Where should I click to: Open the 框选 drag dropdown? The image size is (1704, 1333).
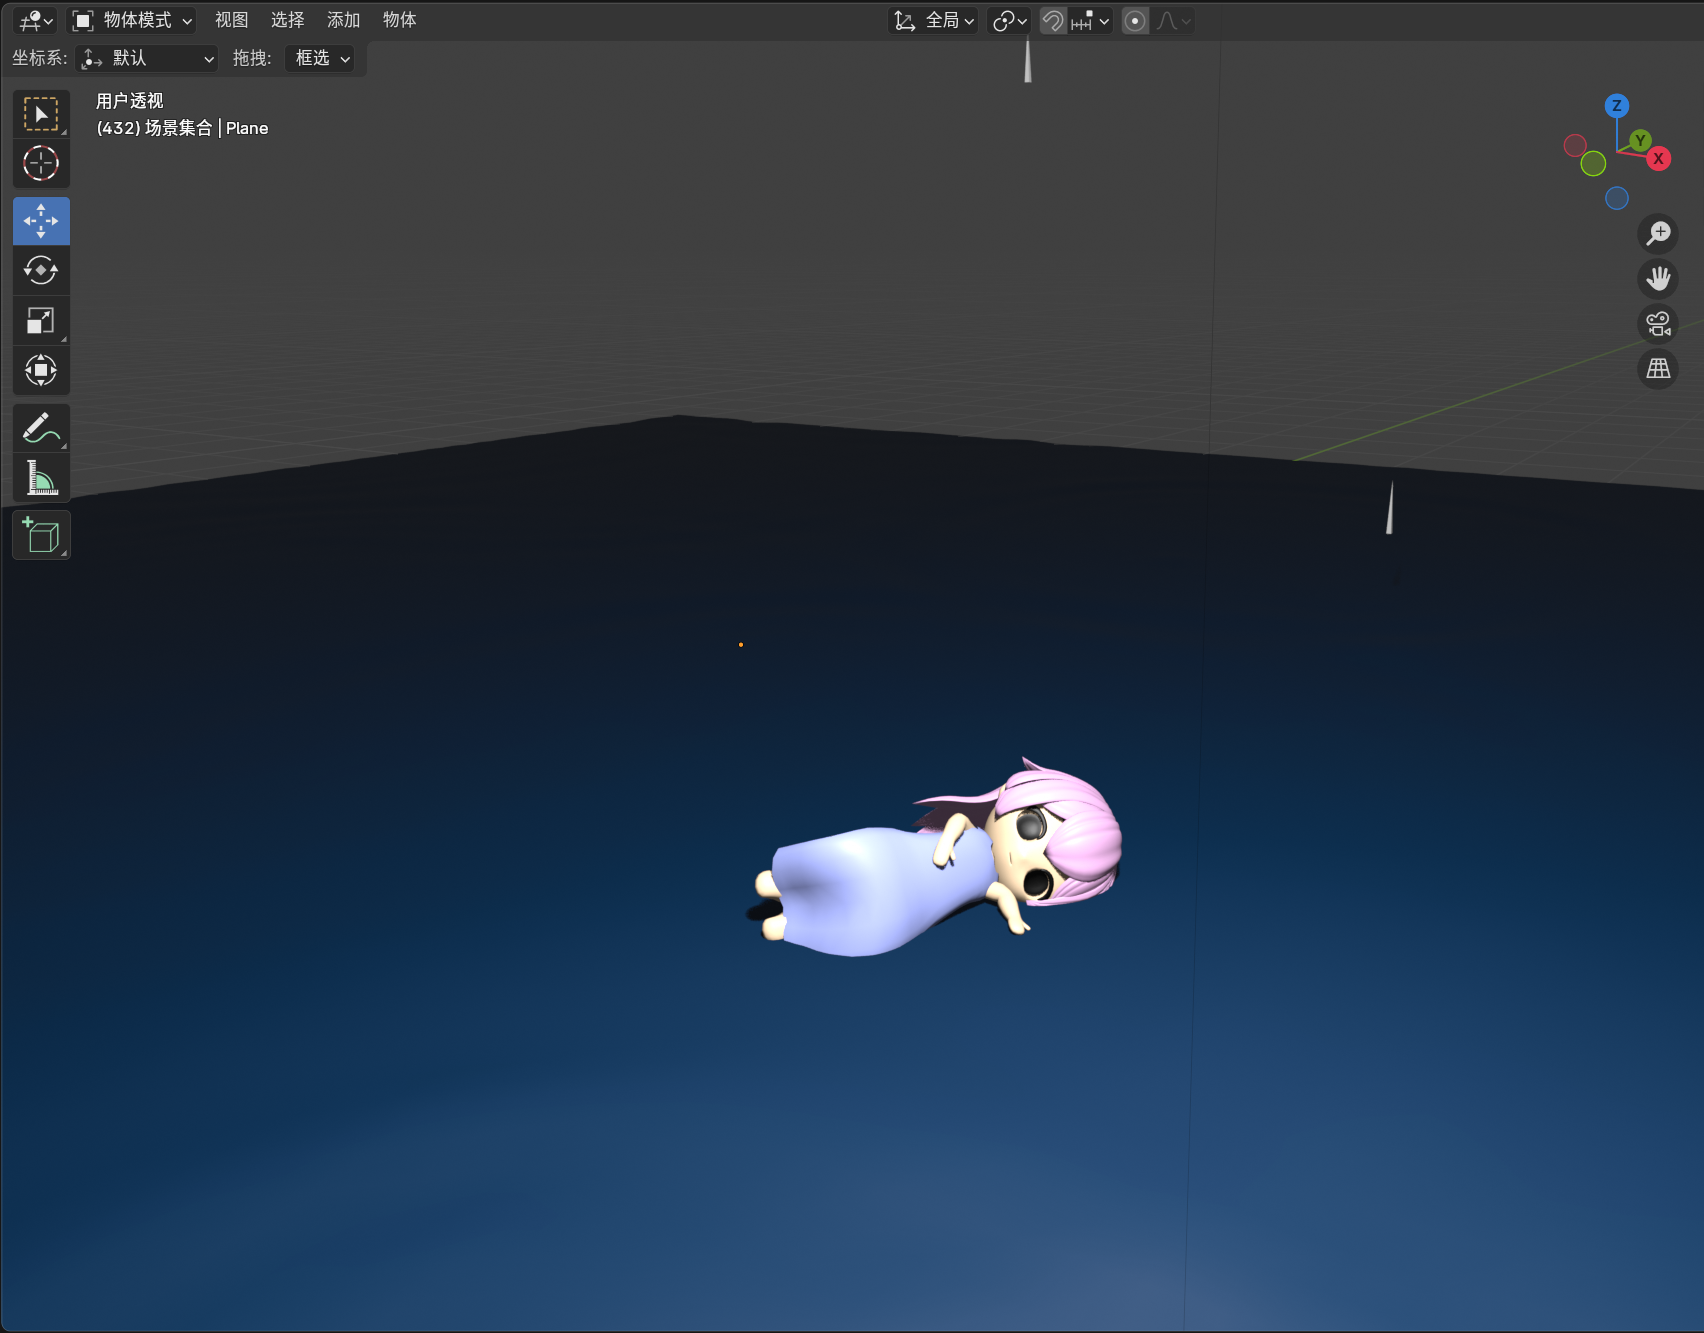[321, 59]
